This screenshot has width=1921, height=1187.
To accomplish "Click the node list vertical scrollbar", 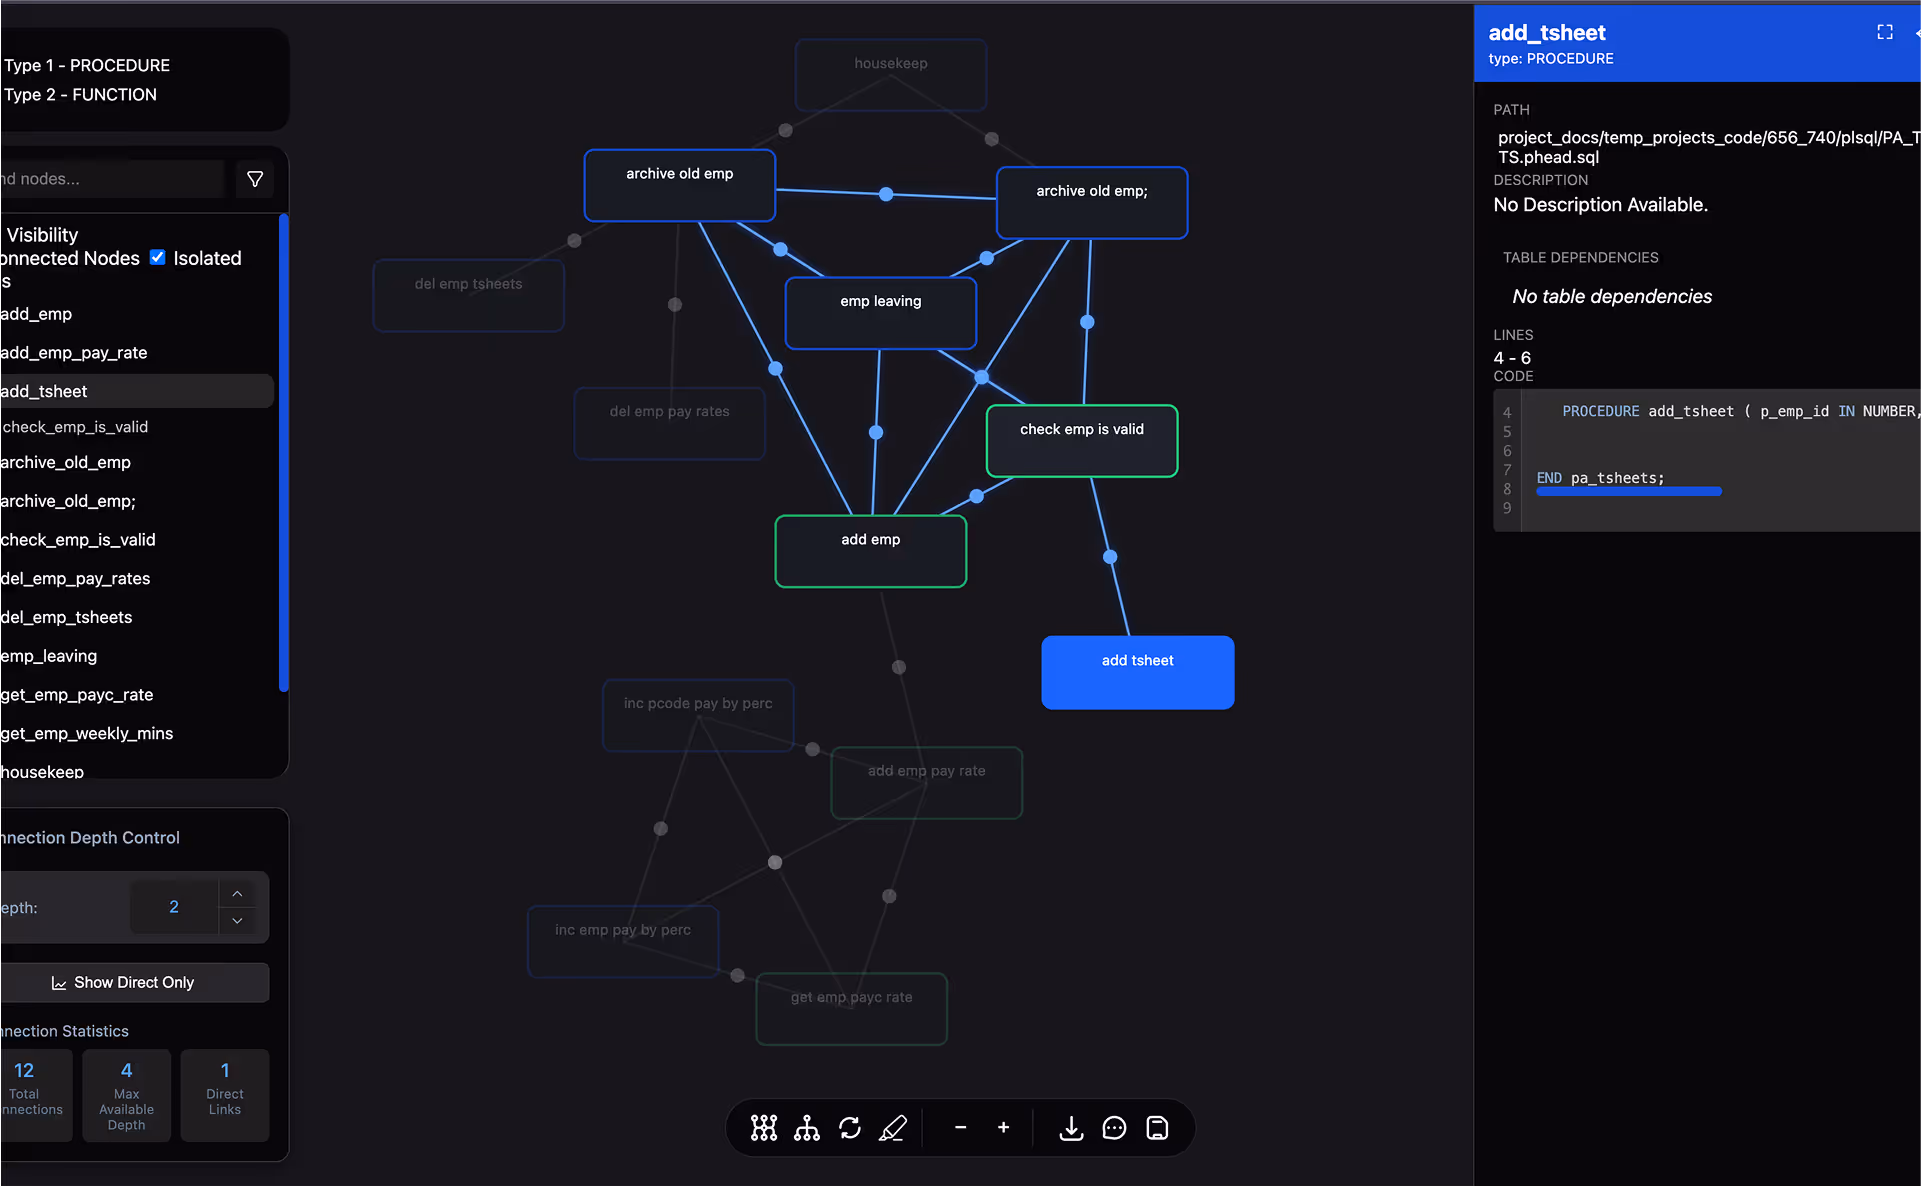I will coord(284,452).
